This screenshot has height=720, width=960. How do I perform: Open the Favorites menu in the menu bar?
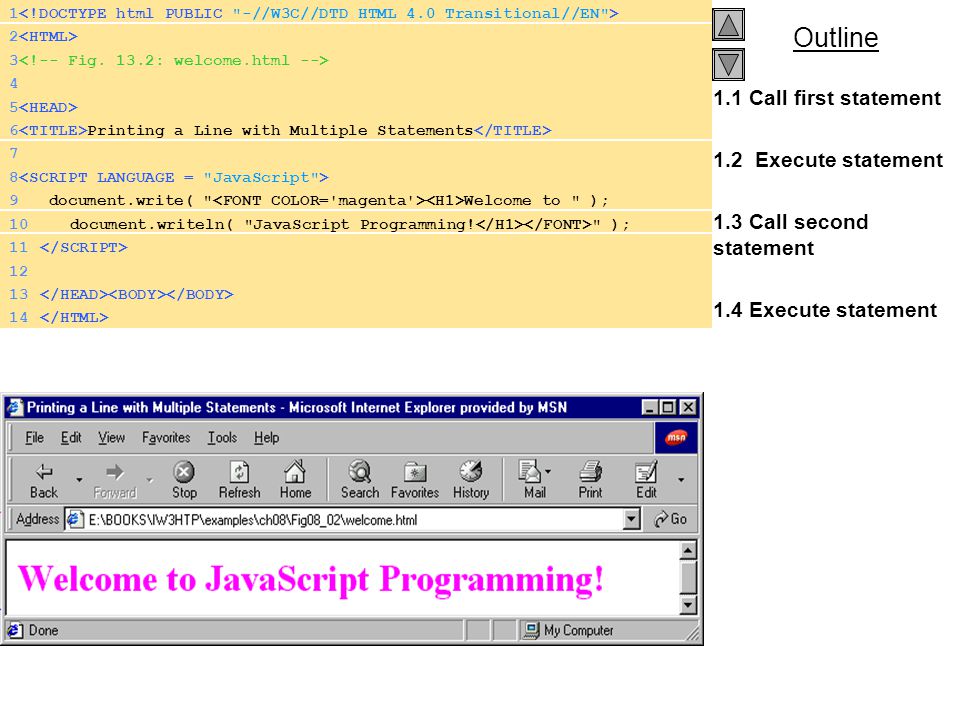coord(166,437)
